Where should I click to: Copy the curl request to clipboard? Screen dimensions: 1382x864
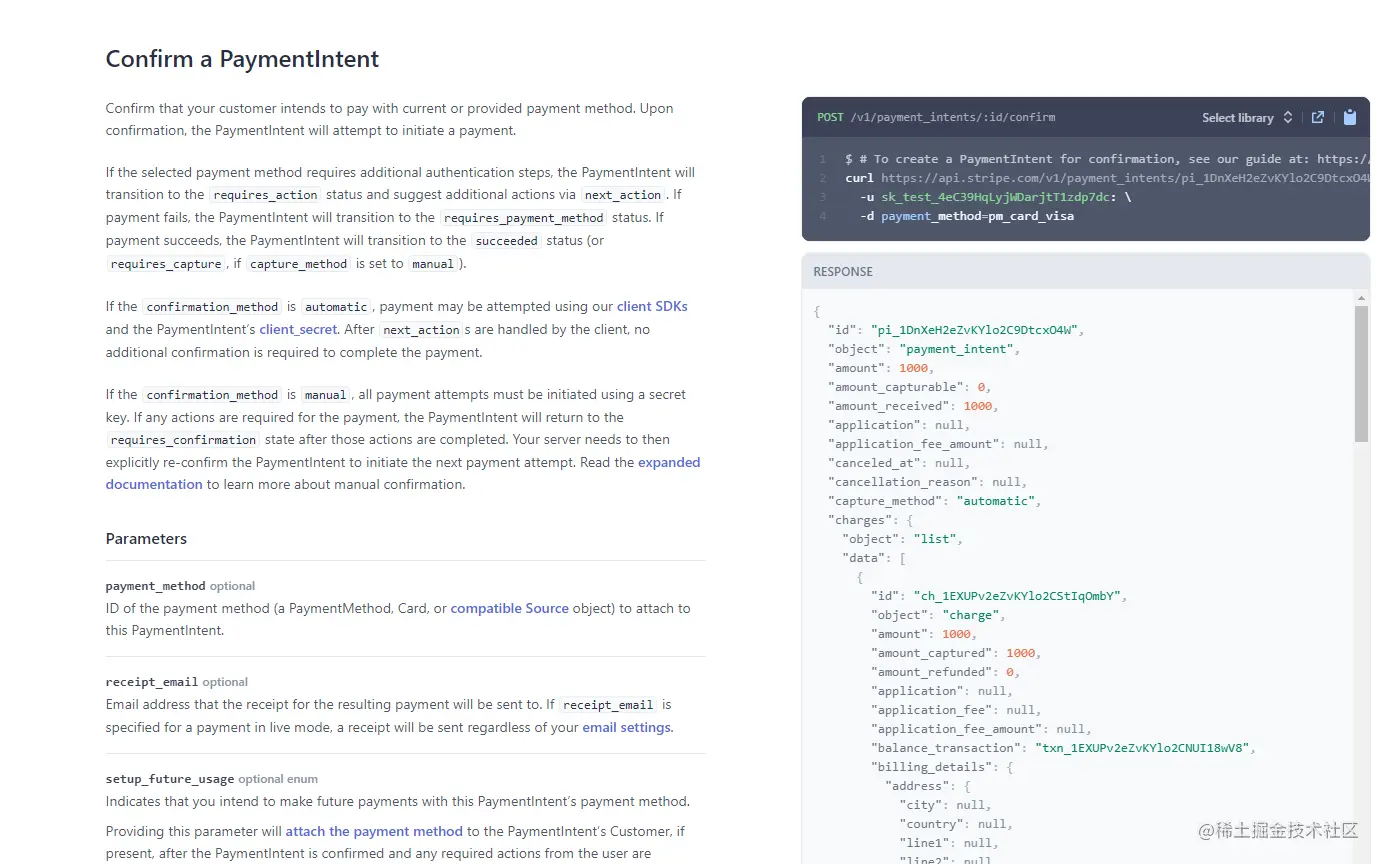point(1349,117)
